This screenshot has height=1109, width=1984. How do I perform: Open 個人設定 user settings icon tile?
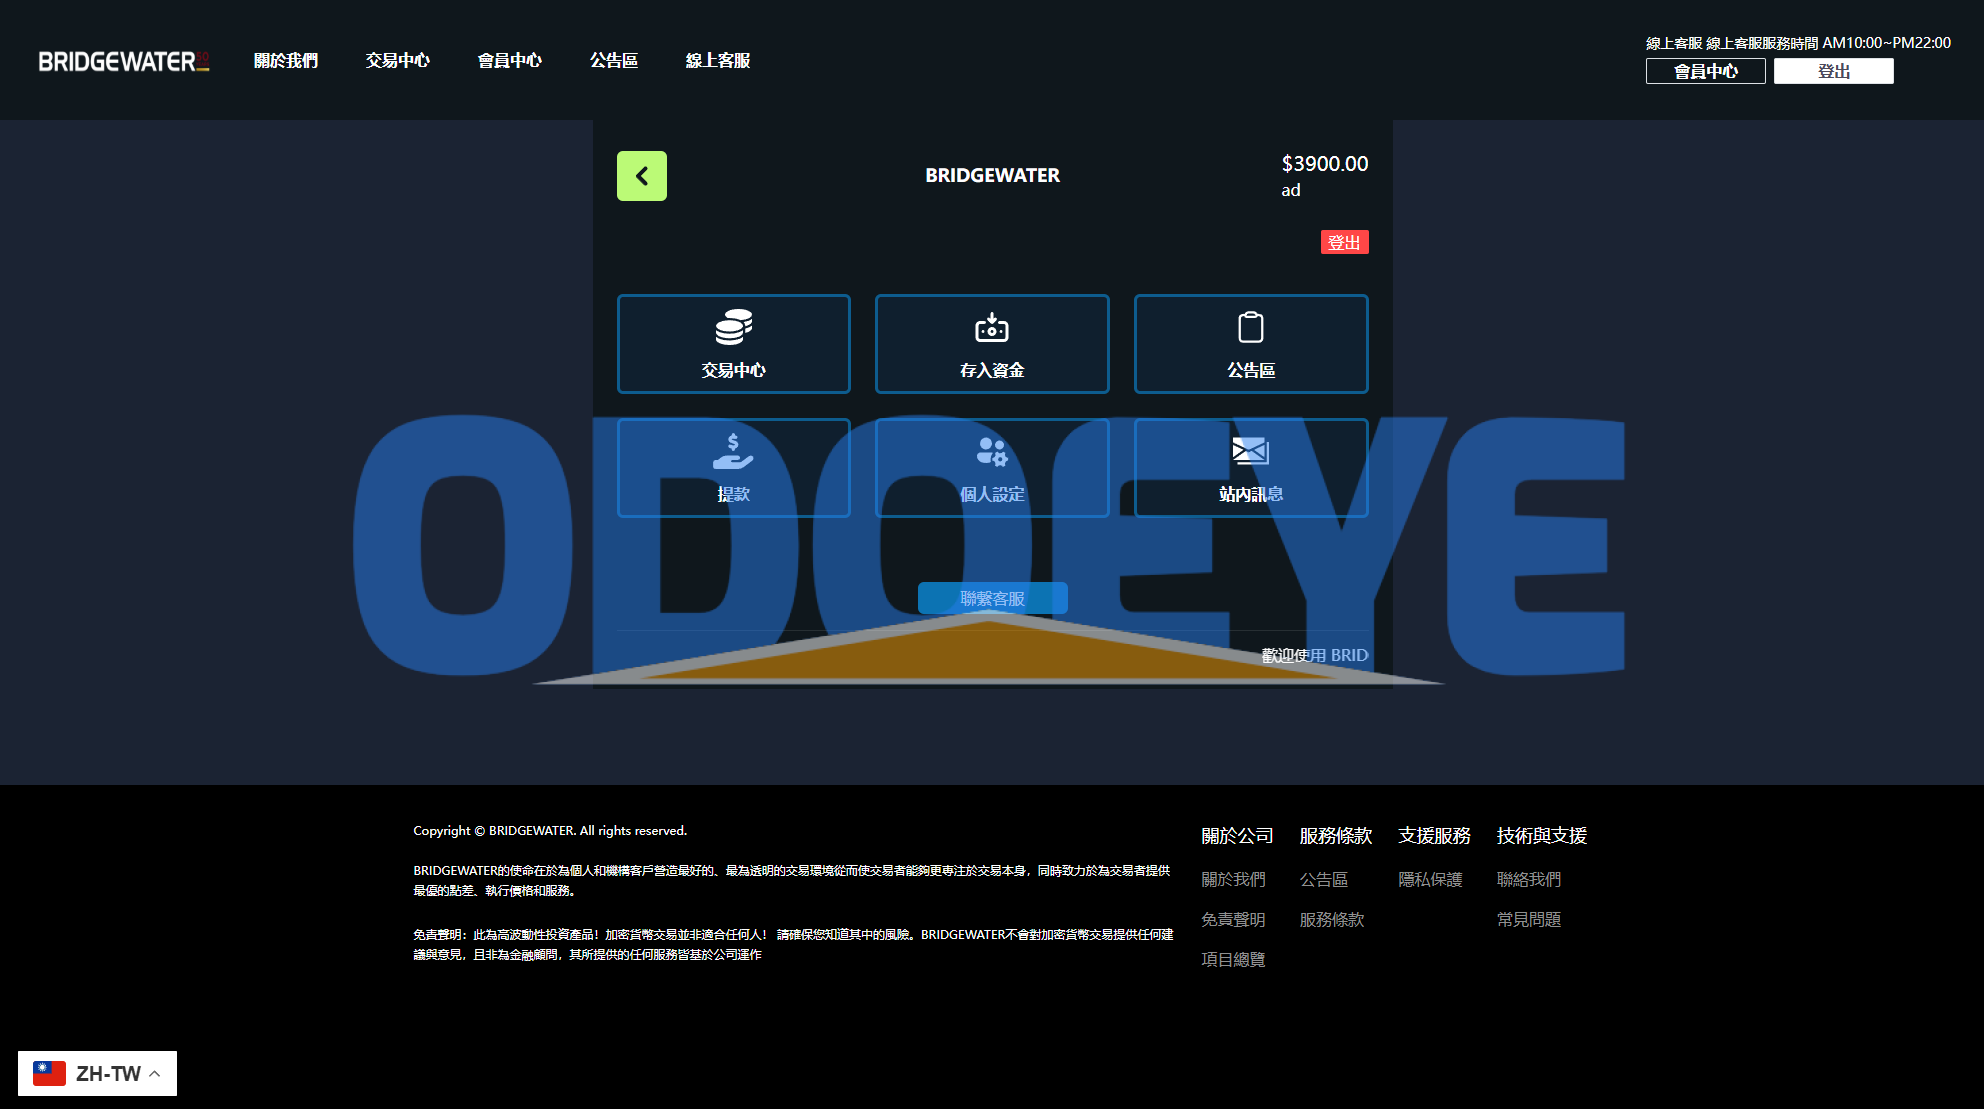pos(991,467)
